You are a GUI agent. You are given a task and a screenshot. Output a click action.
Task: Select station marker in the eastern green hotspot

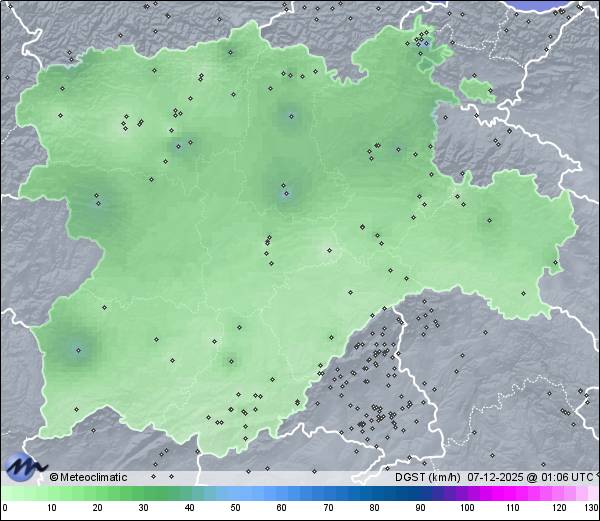tap(490, 220)
